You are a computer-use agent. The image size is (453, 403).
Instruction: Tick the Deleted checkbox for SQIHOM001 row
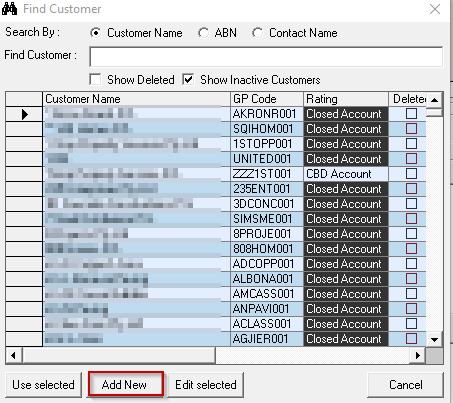tap(411, 129)
